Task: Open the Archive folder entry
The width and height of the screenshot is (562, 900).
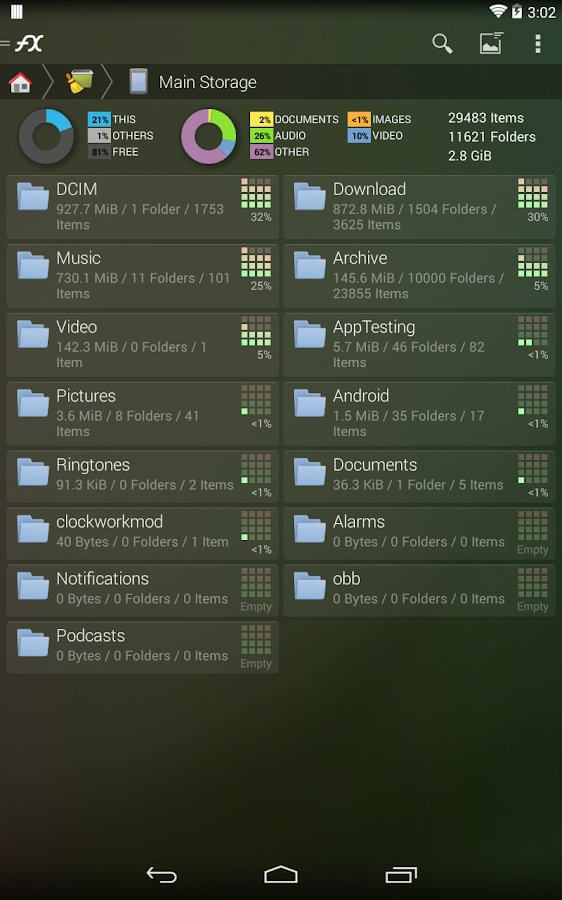Action: click(419, 276)
